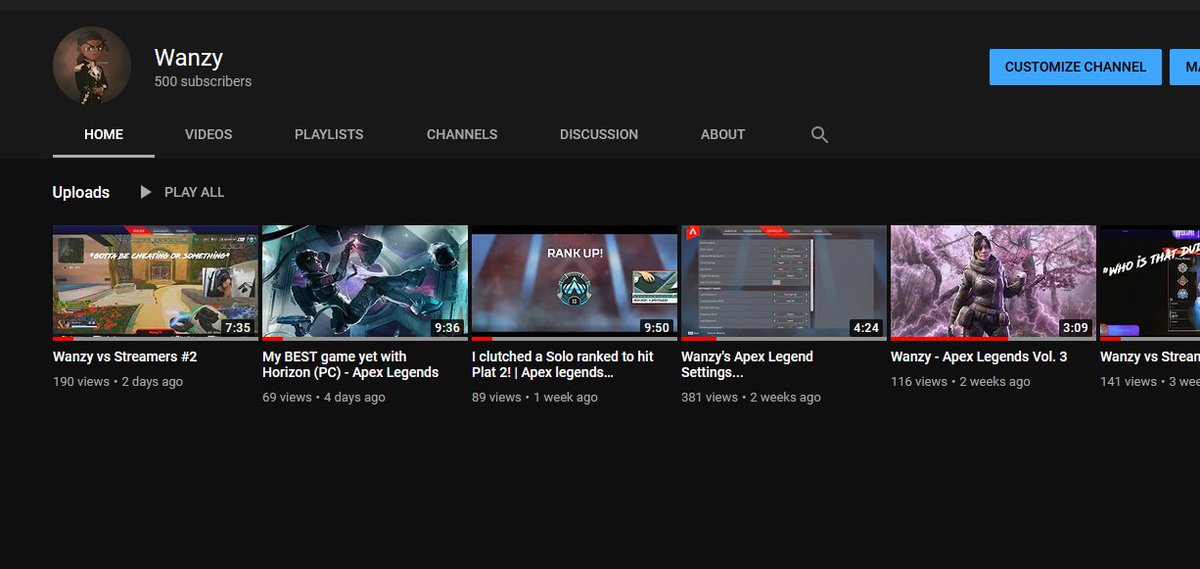Open the Horizon gameplay video thumbnail
Screen dimensions: 1200x569
point(365,283)
